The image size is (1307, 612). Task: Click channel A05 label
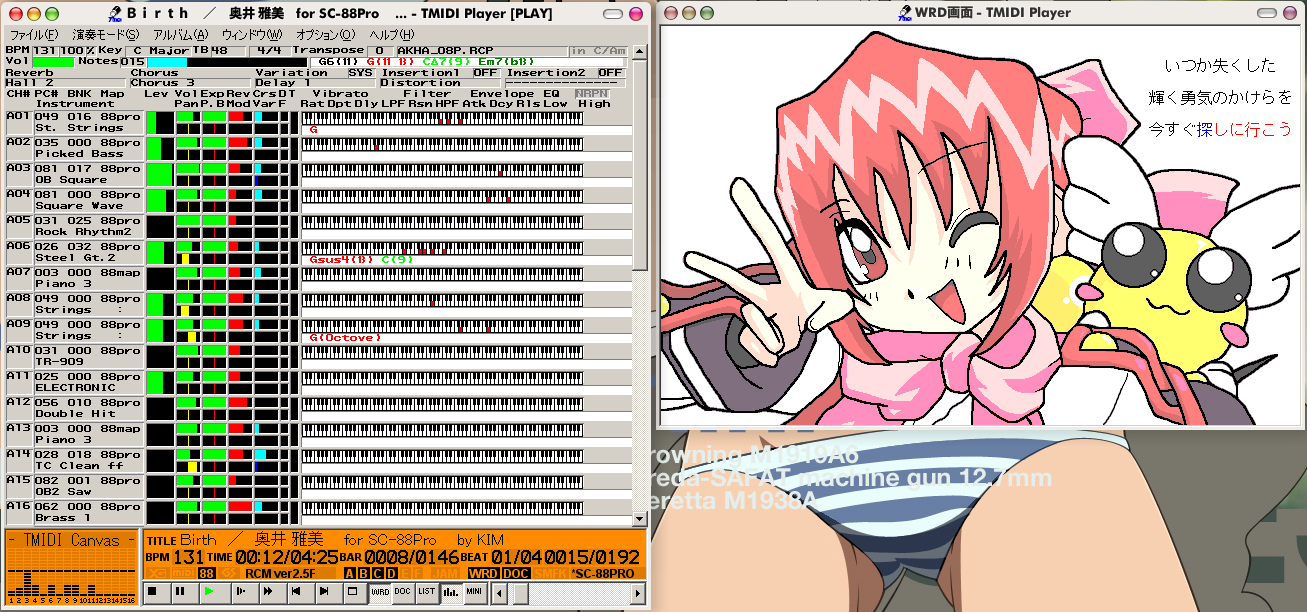(x=19, y=220)
